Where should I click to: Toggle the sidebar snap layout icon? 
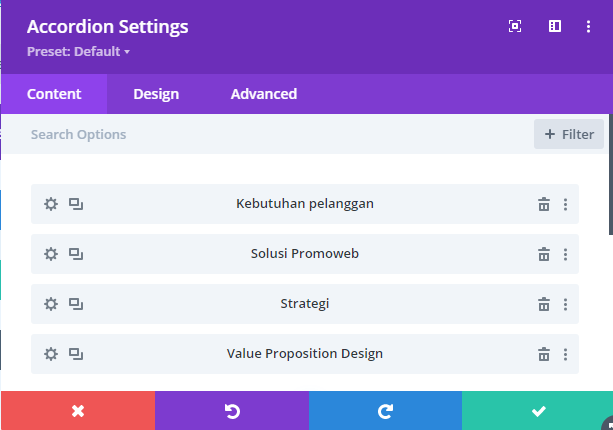(x=555, y=26)
